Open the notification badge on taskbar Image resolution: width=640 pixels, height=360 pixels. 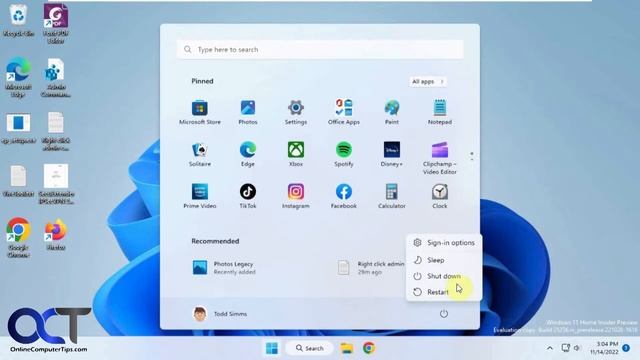[x=626, y=348]
